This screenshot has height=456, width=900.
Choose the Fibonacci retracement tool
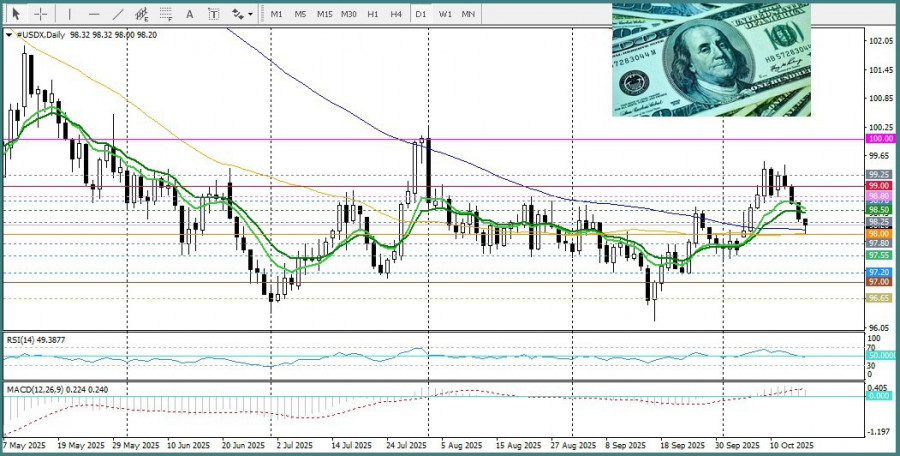pos(167,14)
